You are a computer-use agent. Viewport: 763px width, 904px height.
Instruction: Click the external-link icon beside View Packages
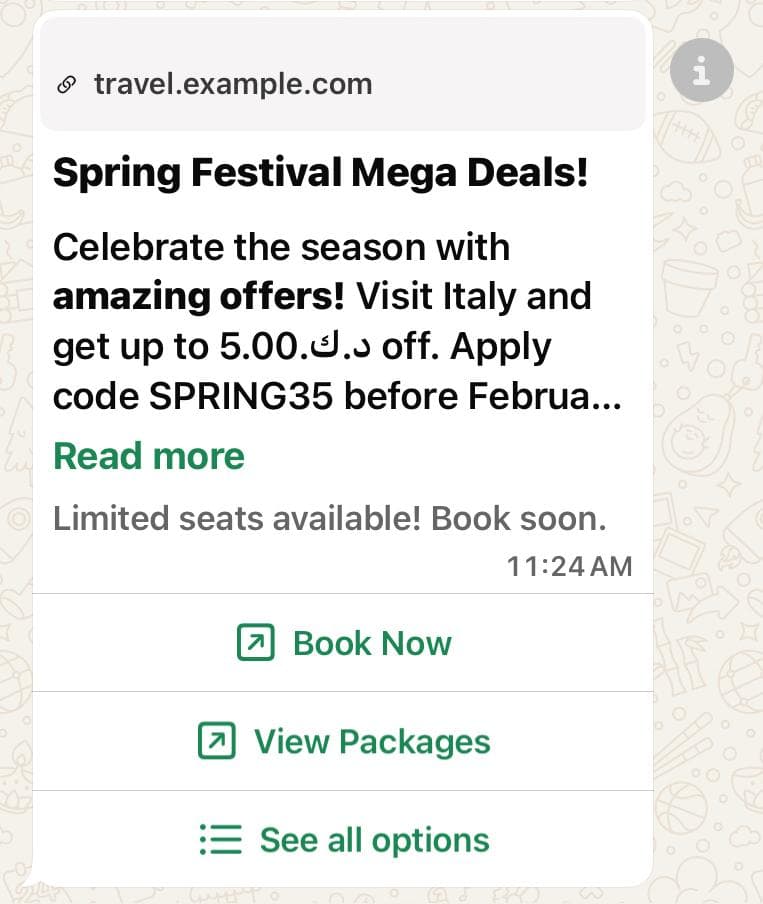[x=219, y=741]
